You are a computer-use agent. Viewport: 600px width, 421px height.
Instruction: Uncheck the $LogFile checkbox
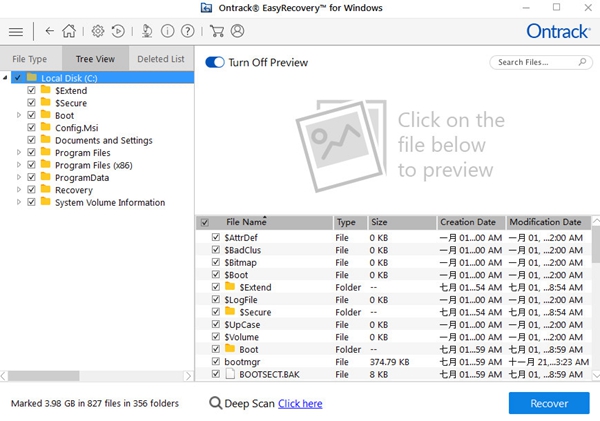tap(216, 299)
